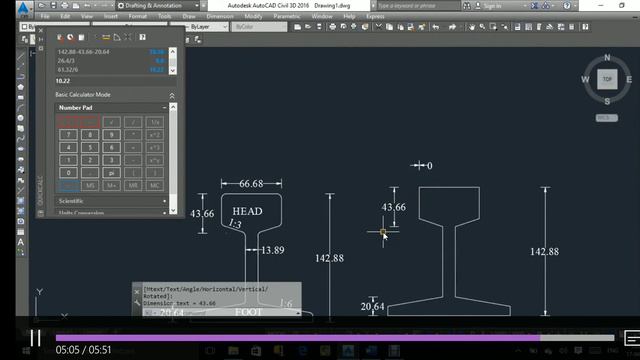
Task: Open the Modify menu
Action: click(253, 16)
